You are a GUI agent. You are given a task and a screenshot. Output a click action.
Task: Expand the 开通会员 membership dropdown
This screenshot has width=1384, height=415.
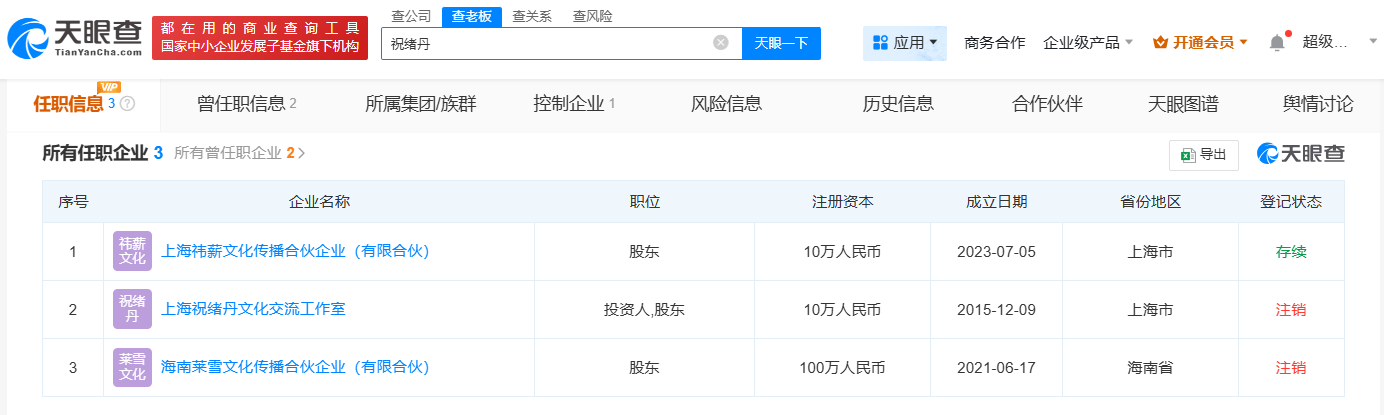[1200, 43]
